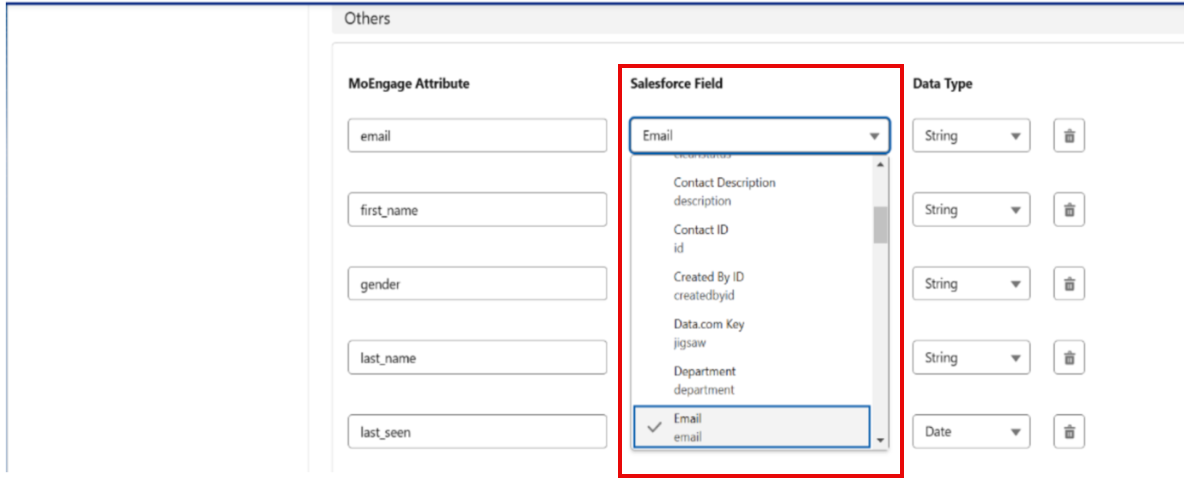Screen dimensions: 1184x490
Task: Click the first_name MoEngage attribute field
Action: [x=477, y=210]
